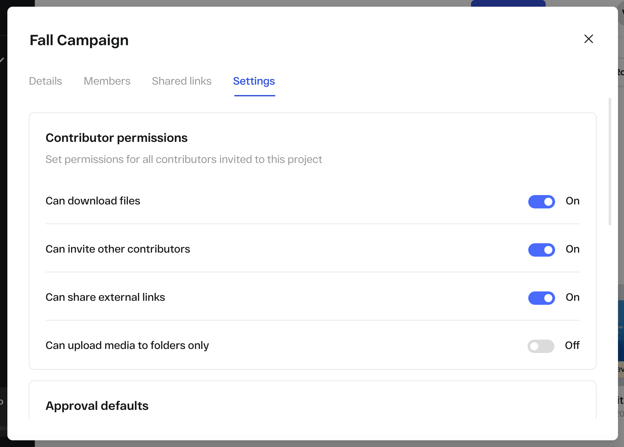The image size is (624, 447).
Task: Select the Settings tab
Action: pos(254,81)
